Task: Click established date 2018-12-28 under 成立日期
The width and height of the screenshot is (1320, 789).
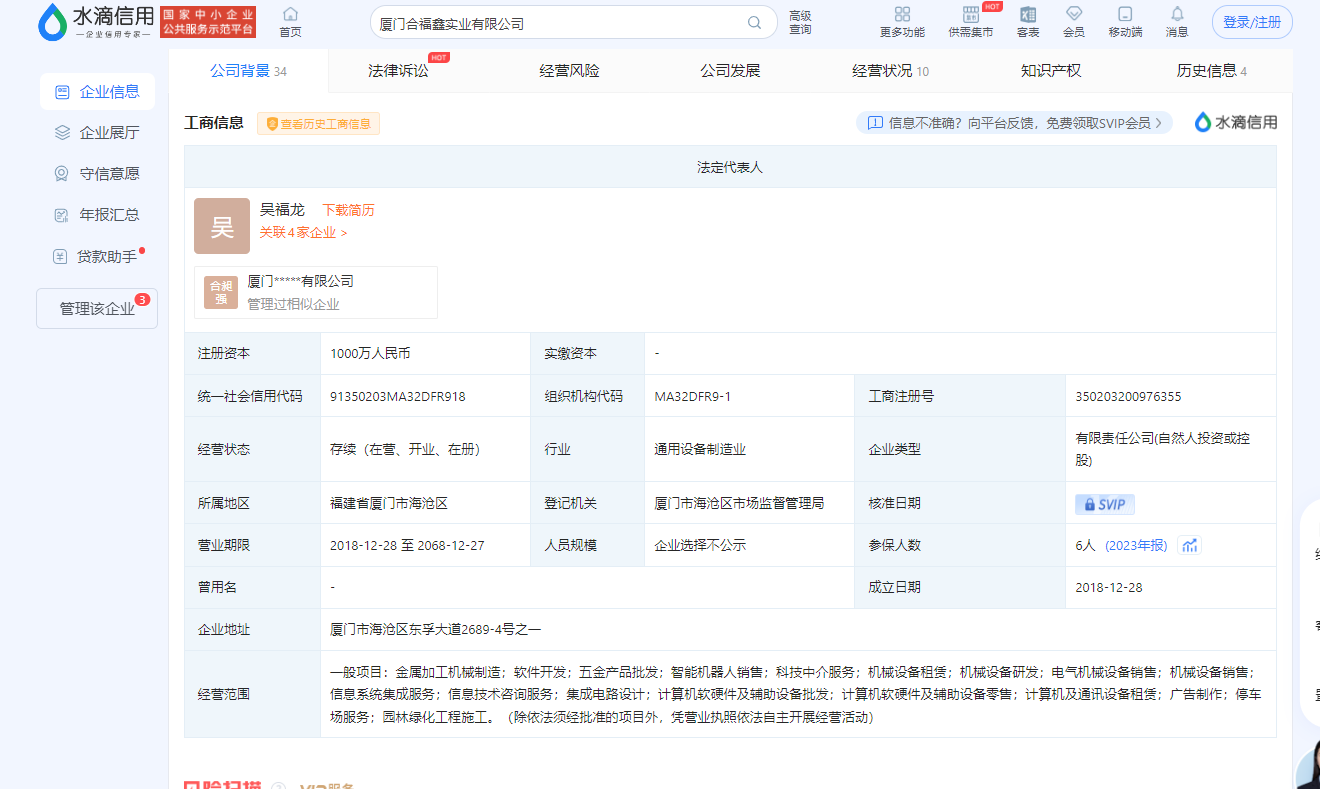Action: pyautogui.click(x=1108, y=588)
